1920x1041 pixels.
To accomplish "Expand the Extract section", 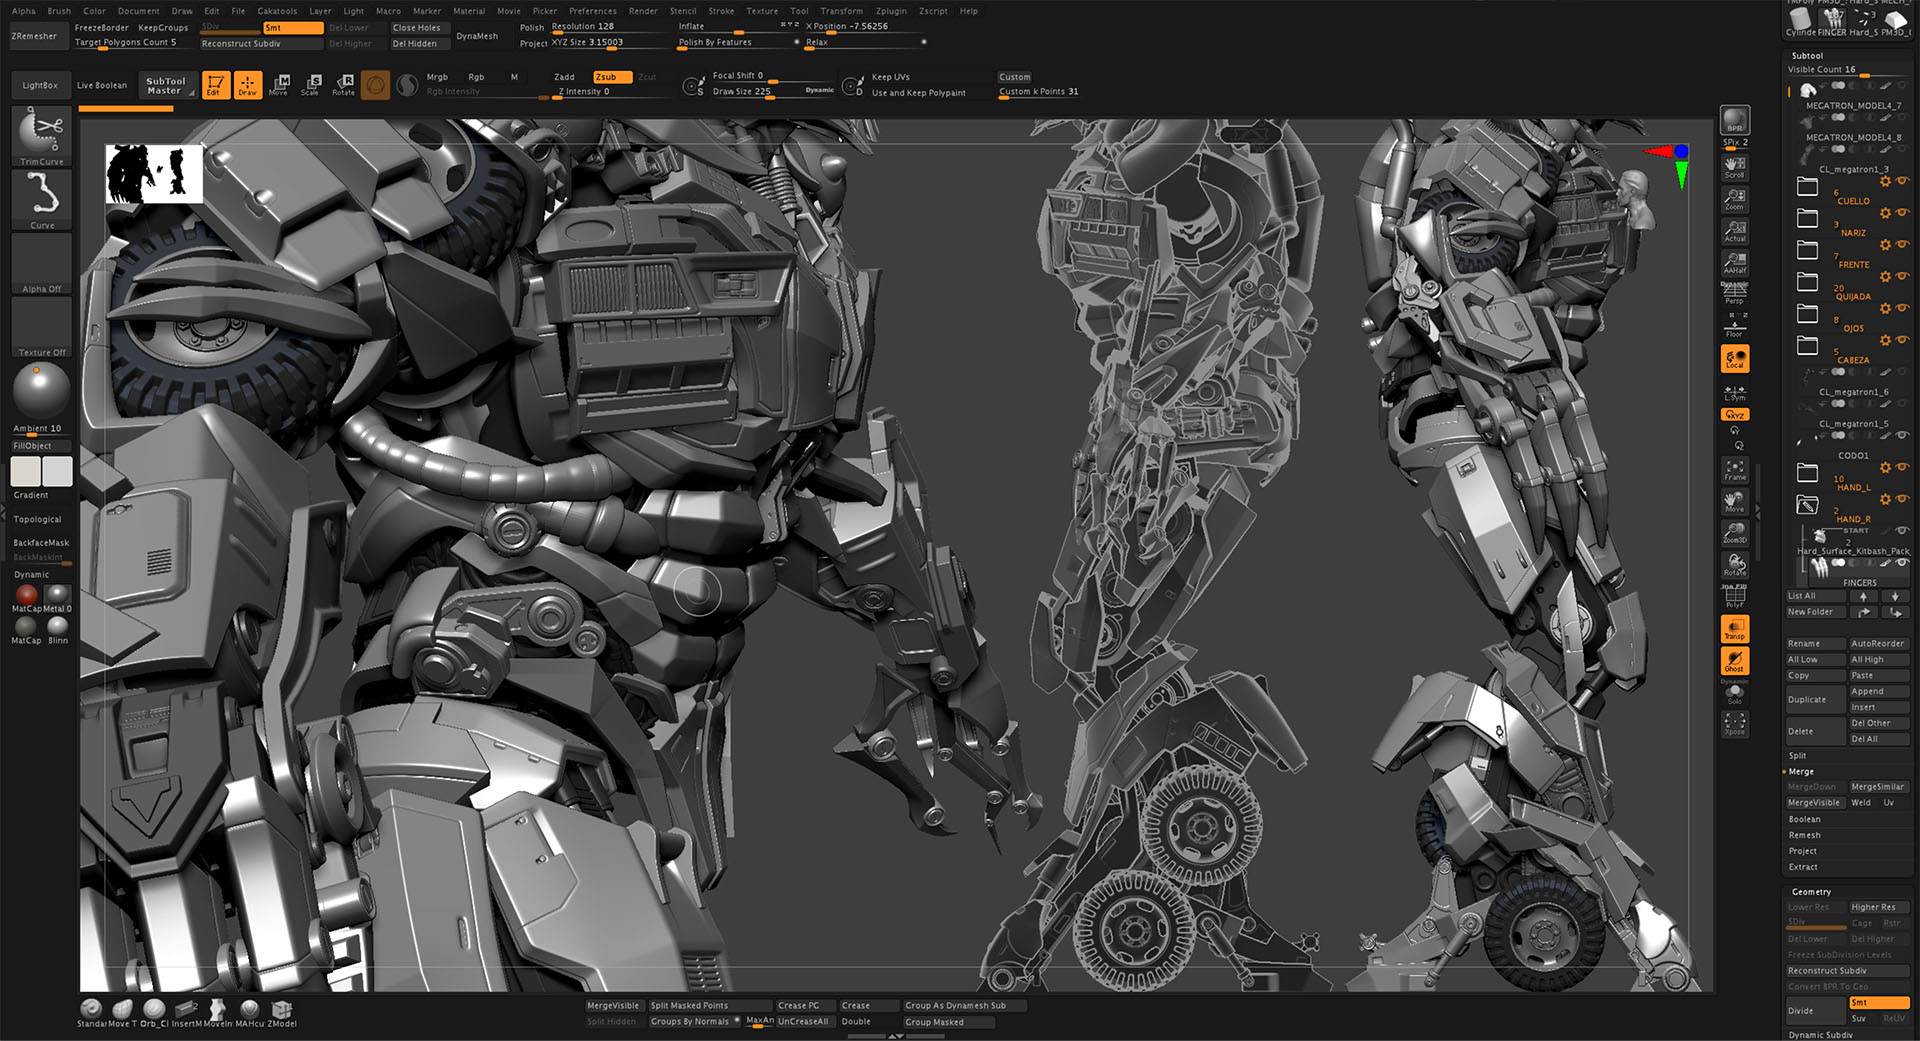I will coord(1803,867).
